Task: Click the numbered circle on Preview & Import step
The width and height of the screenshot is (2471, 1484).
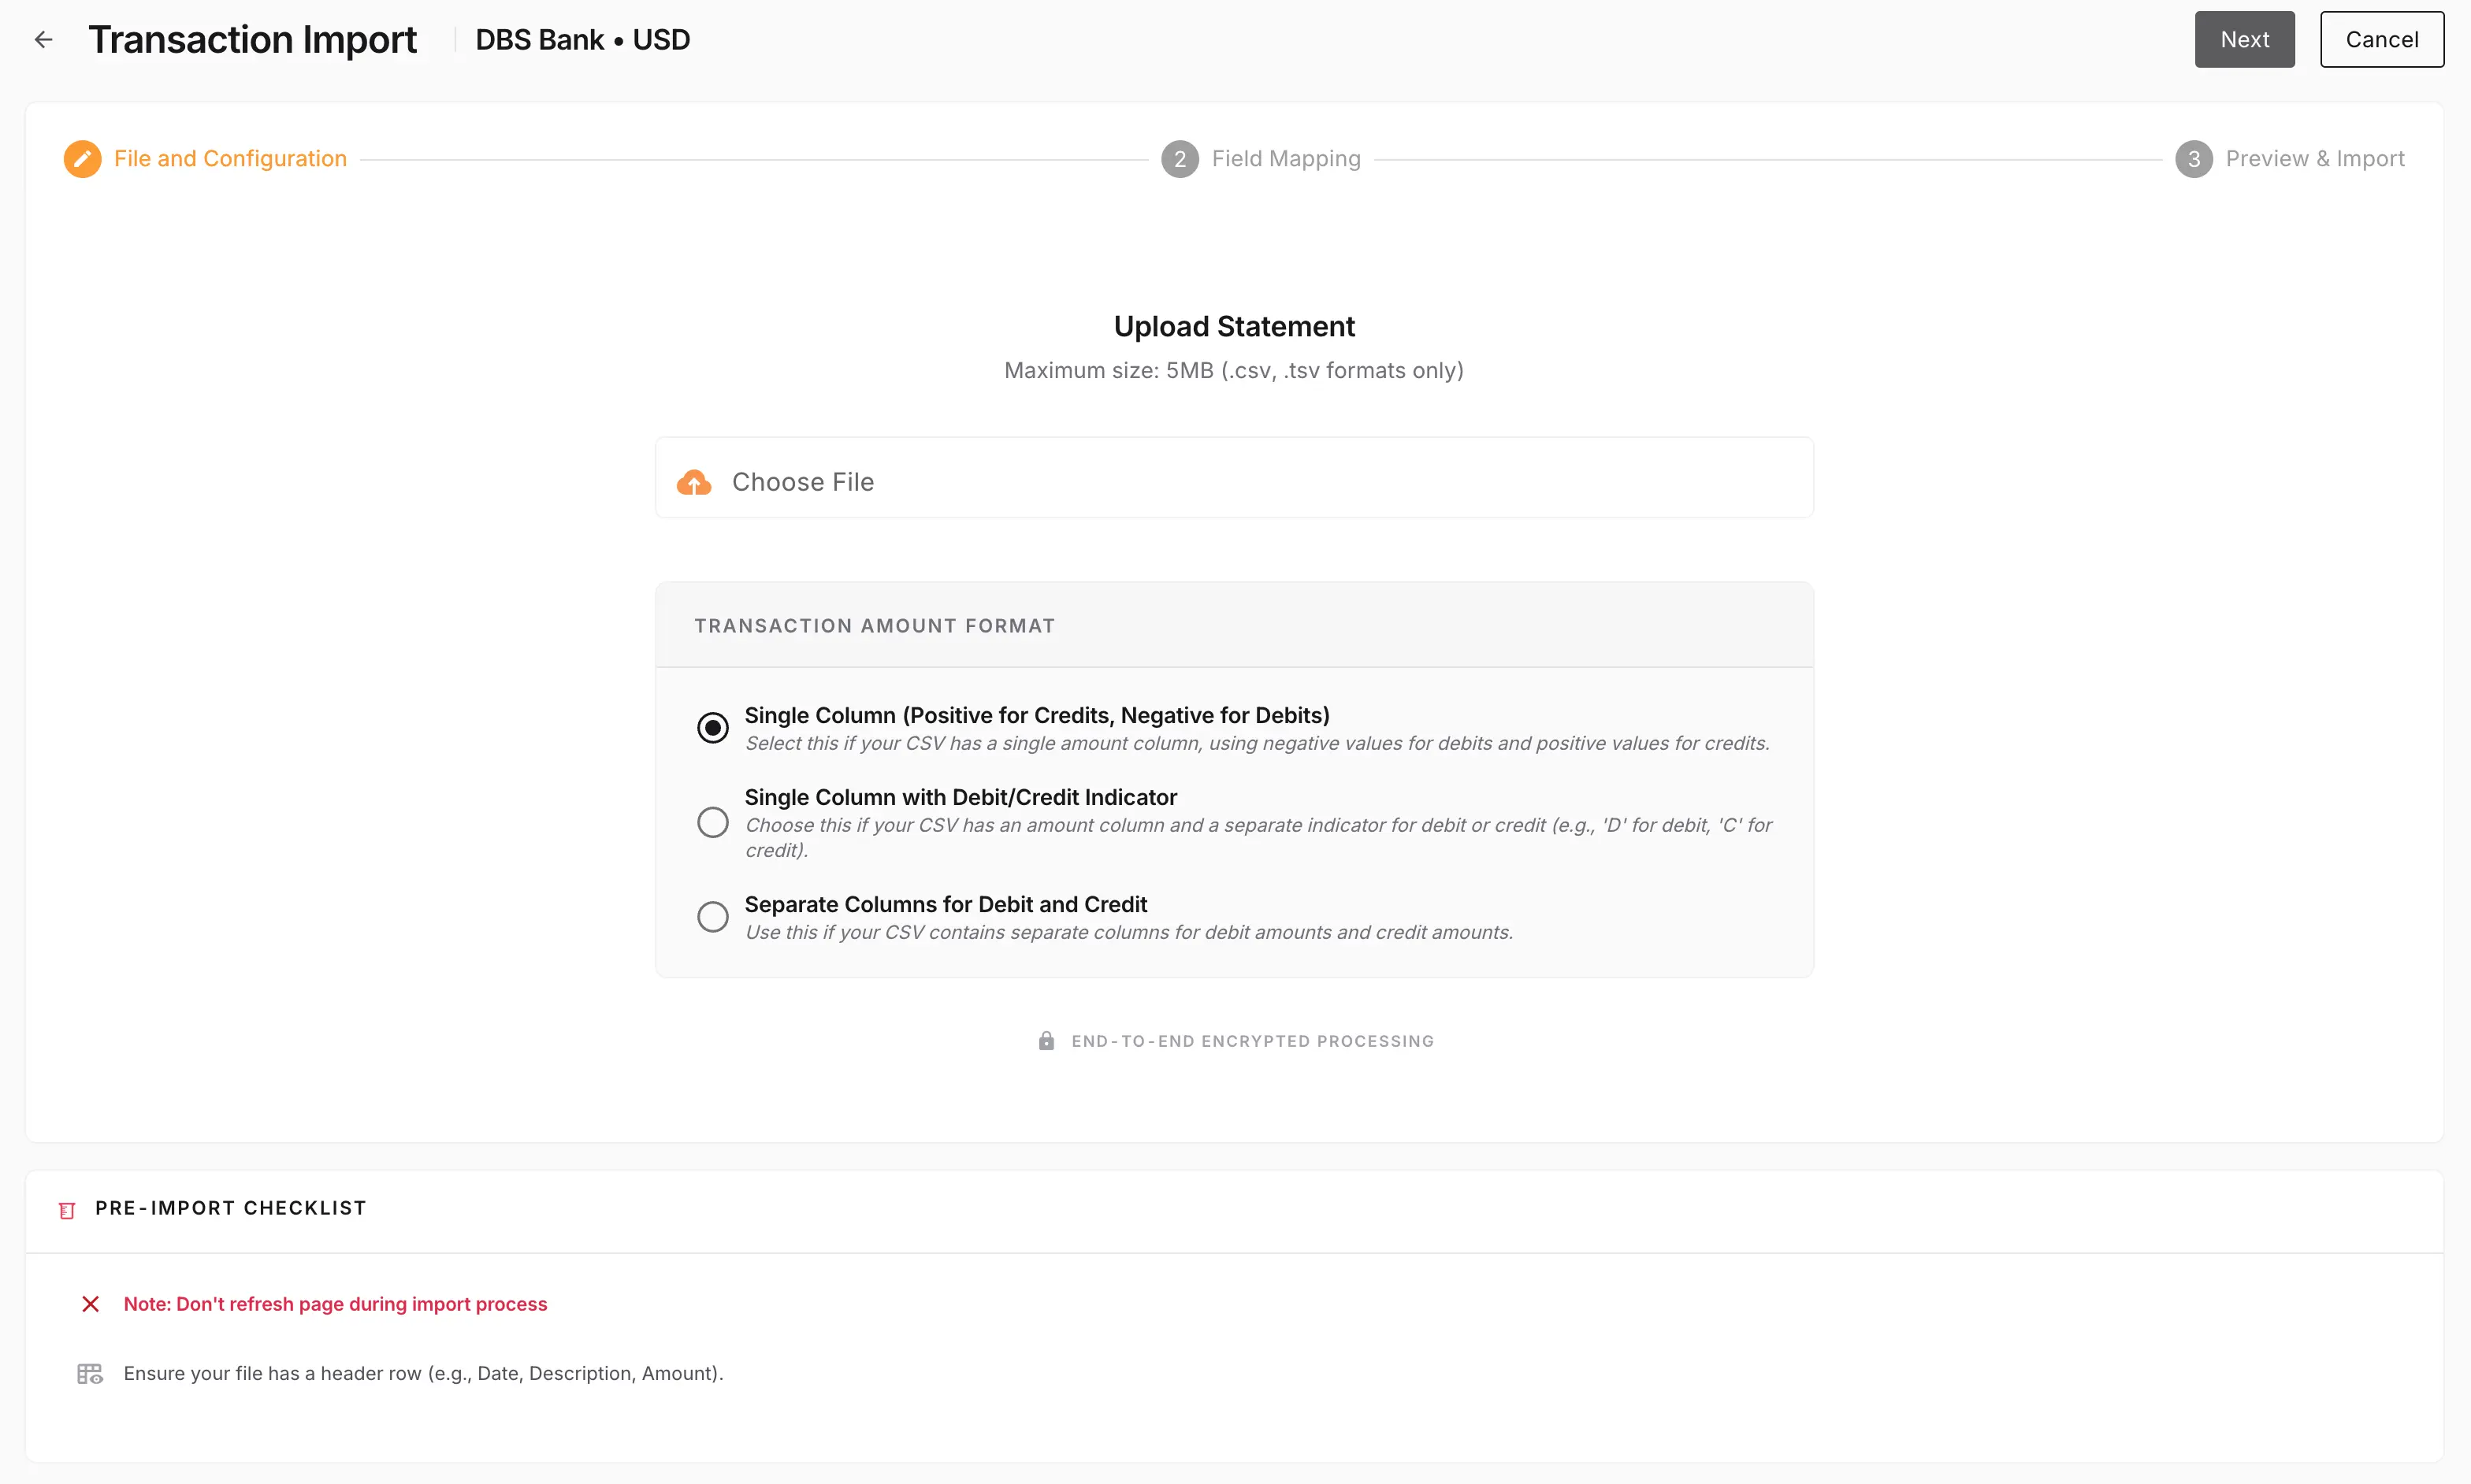Action: point(2193,158)
